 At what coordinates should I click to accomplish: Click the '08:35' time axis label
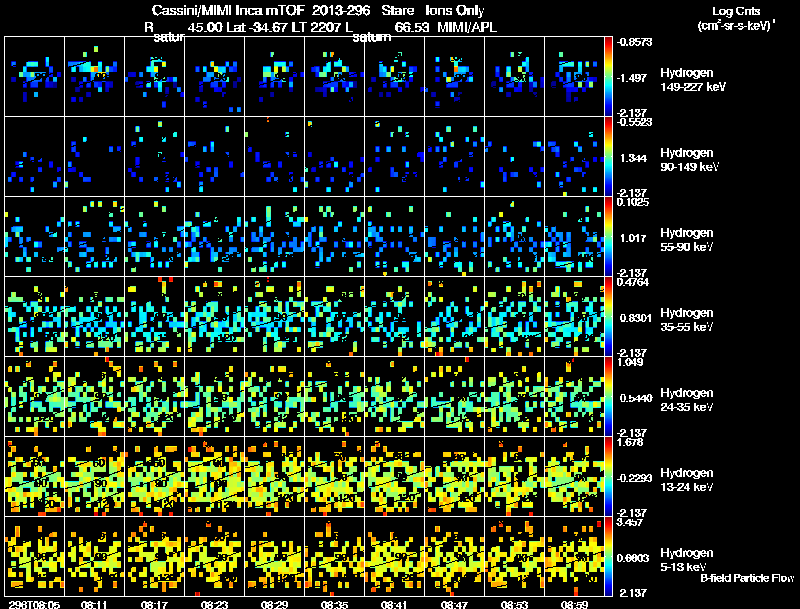click(x=334, y=605)
